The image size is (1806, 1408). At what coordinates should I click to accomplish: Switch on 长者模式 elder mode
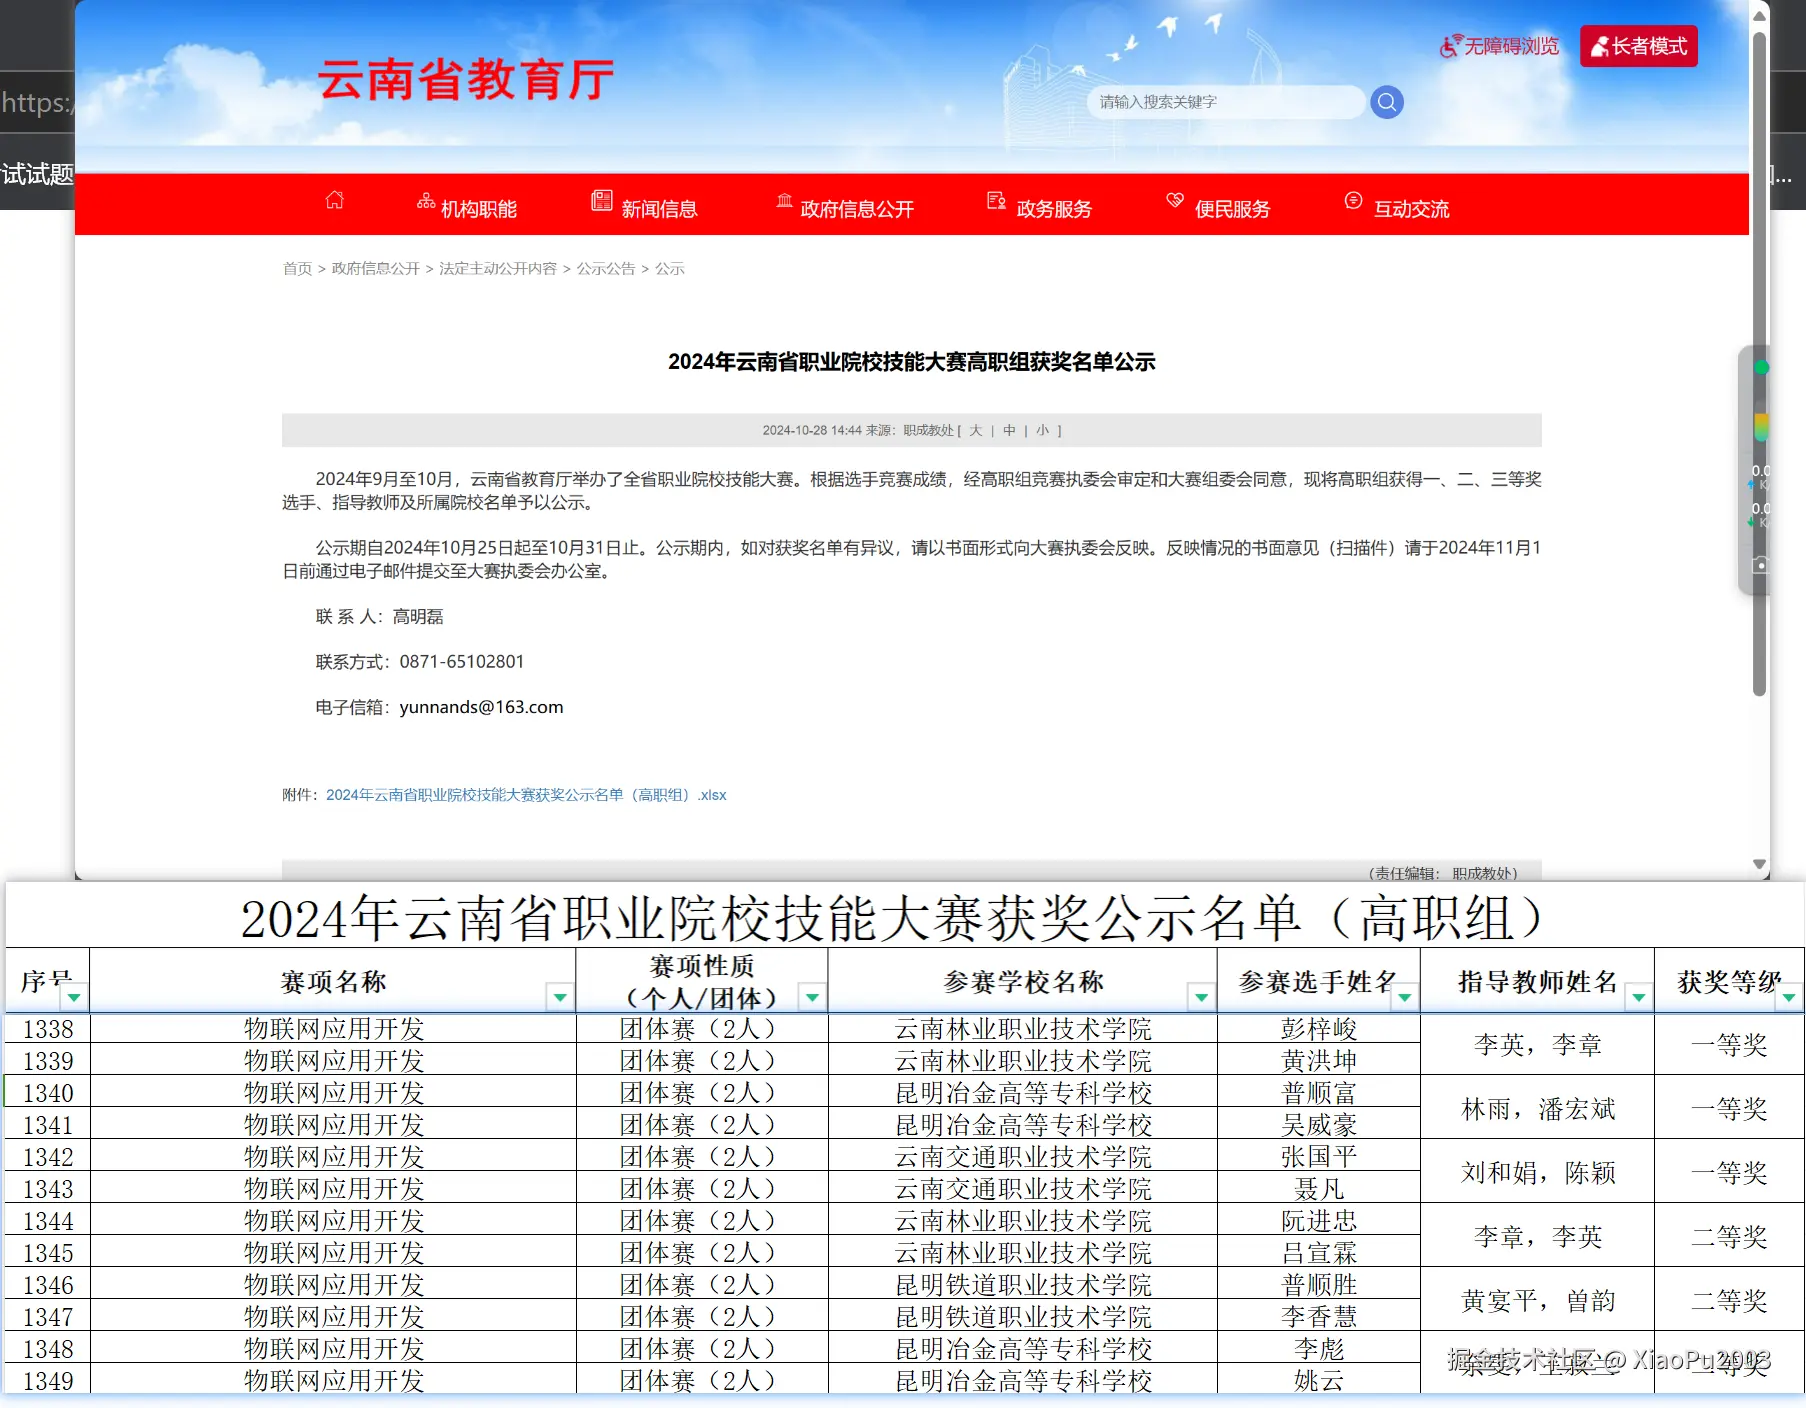tap(1638, 45)
